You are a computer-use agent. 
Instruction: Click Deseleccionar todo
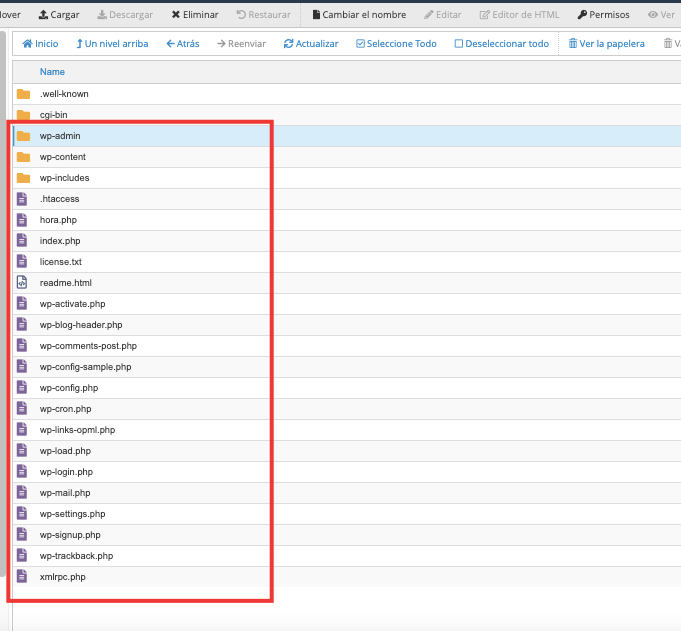[502, 44]
